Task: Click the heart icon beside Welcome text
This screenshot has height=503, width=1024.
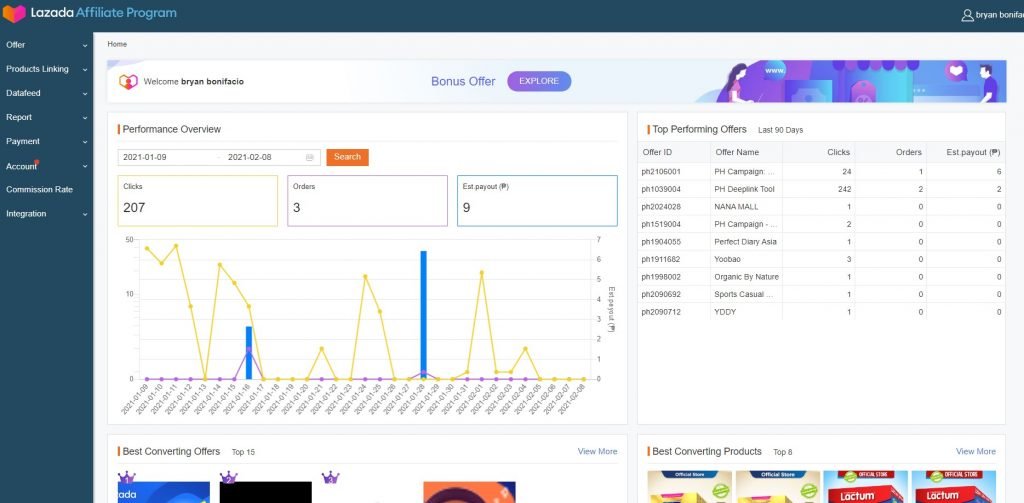Action: pos(129,82)
